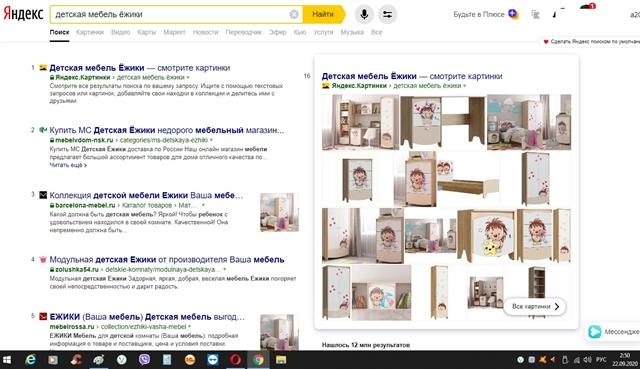Launch Opera from the taskbar
640x369 pixels.
tap(235, 360)
